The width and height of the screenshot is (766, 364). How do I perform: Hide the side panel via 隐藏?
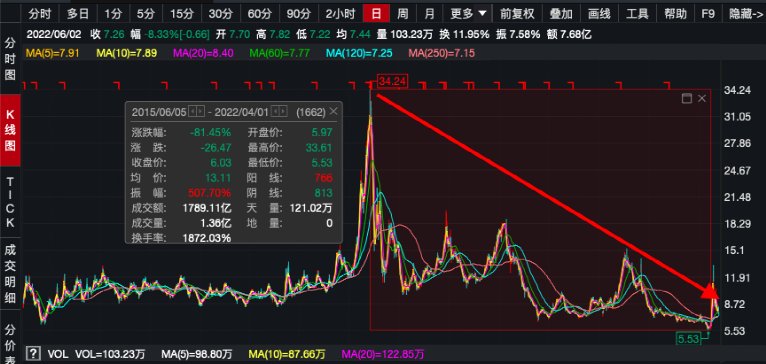[x=745, y=13]
